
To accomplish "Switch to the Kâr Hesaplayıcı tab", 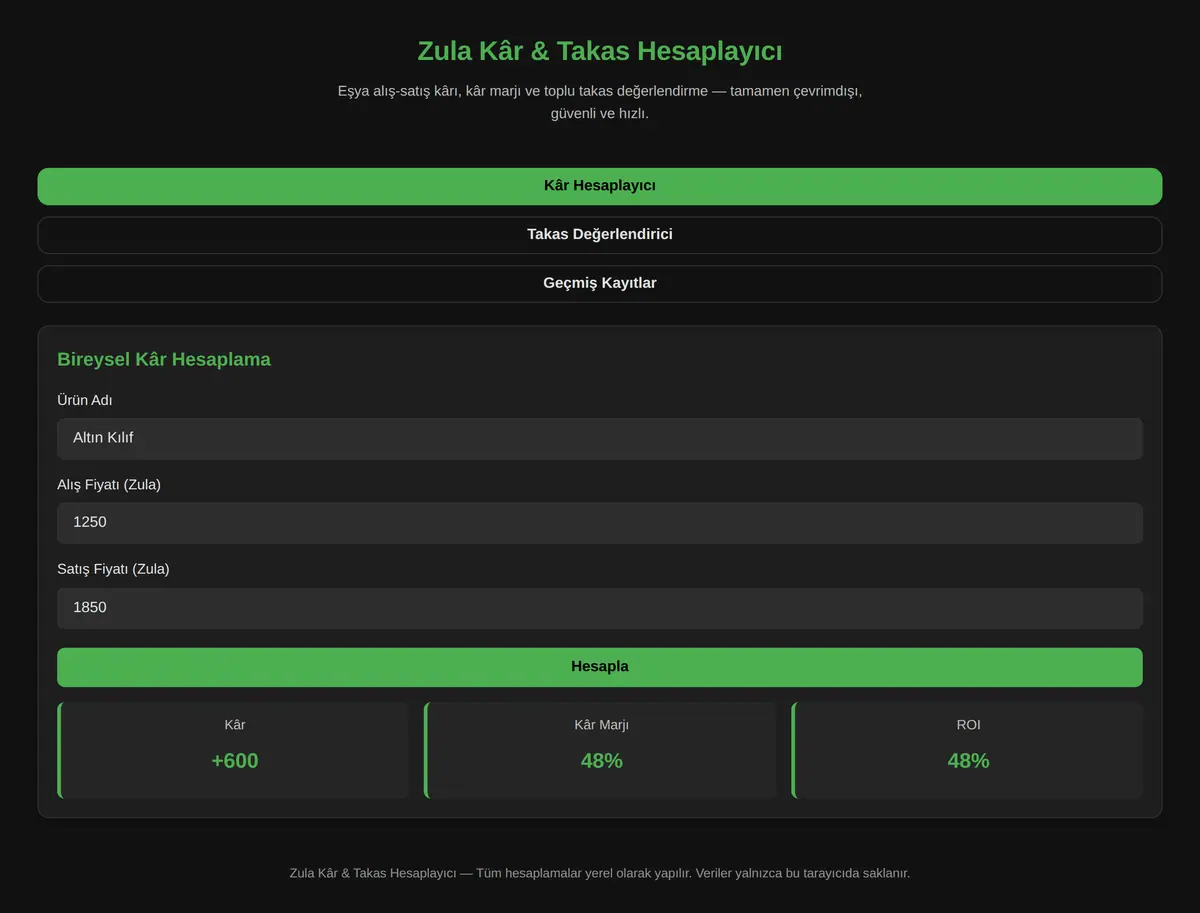I will 600,186.
